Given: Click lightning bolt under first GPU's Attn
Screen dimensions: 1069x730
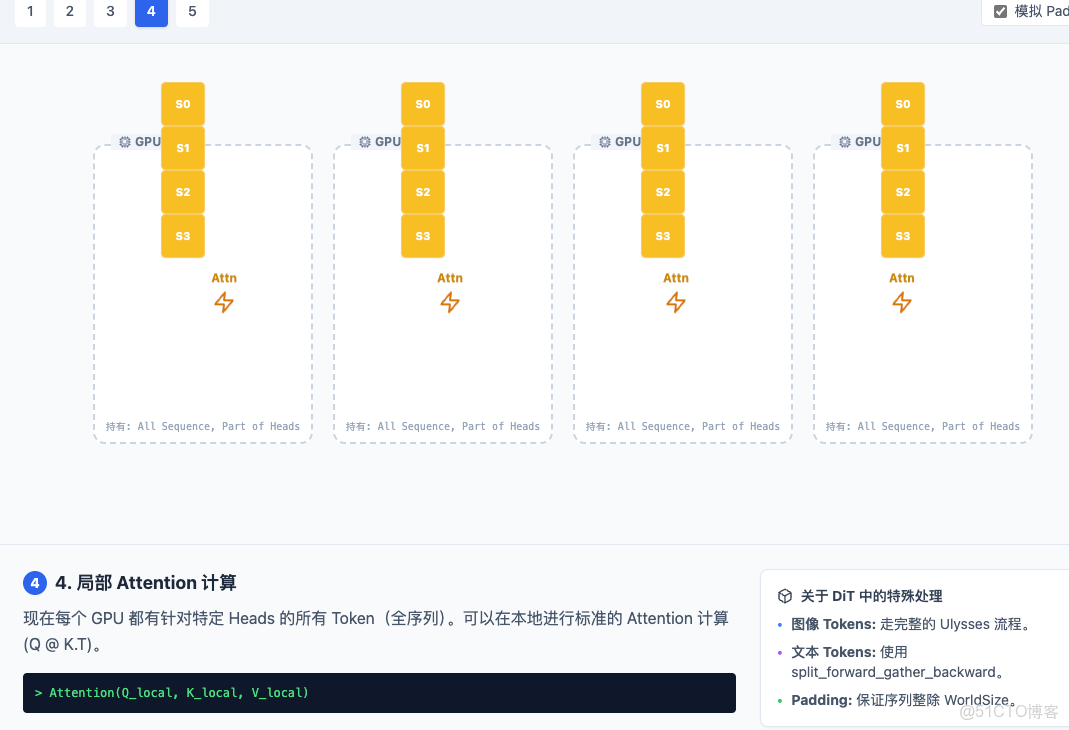Looking at the screenshot, I should coord(224,302).
